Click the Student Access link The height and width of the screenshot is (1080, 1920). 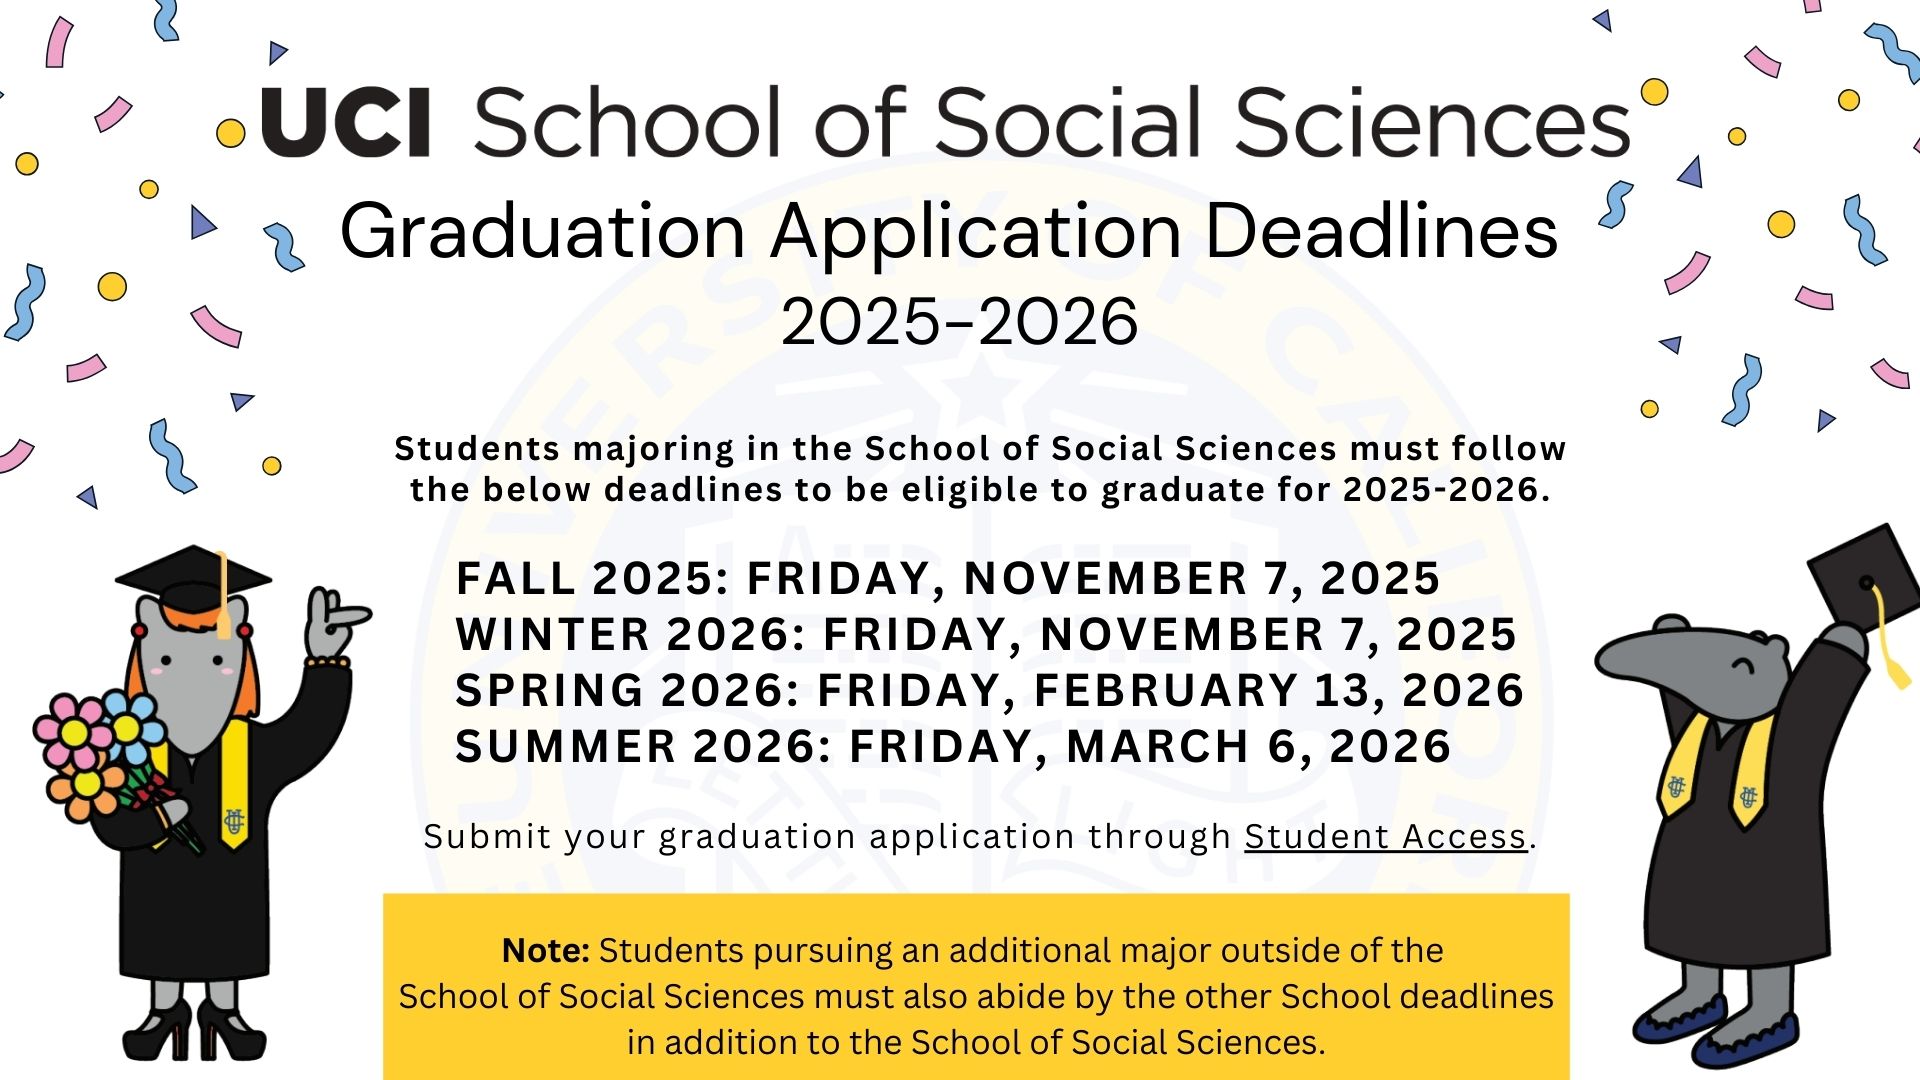tap(1385, 836)
